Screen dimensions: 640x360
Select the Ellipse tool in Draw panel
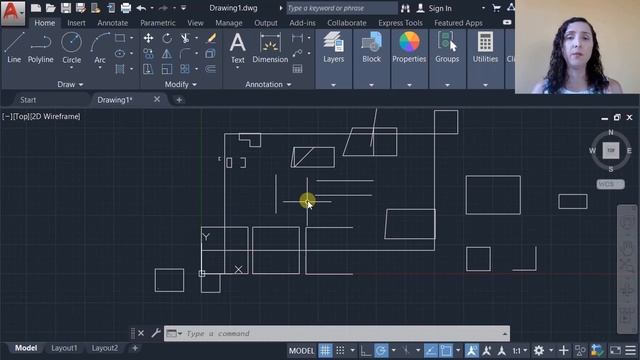point(120,53)
